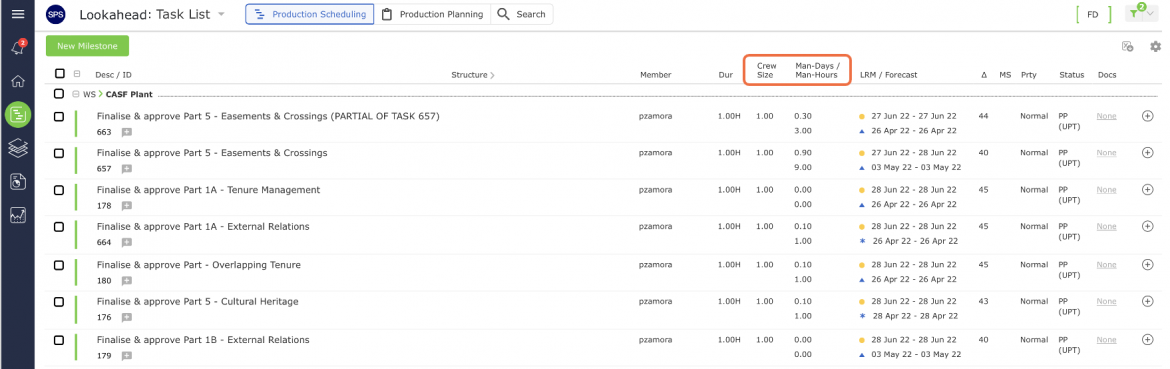Collapse the WS CASF Plant group

[x=75, y=95]
